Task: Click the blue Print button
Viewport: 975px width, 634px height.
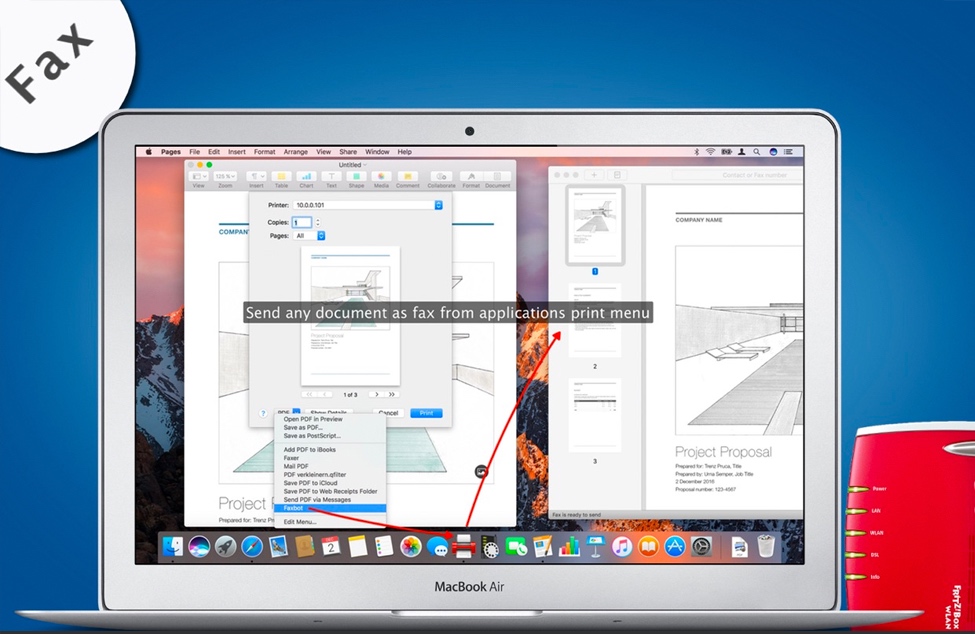Action: [427, 413]
